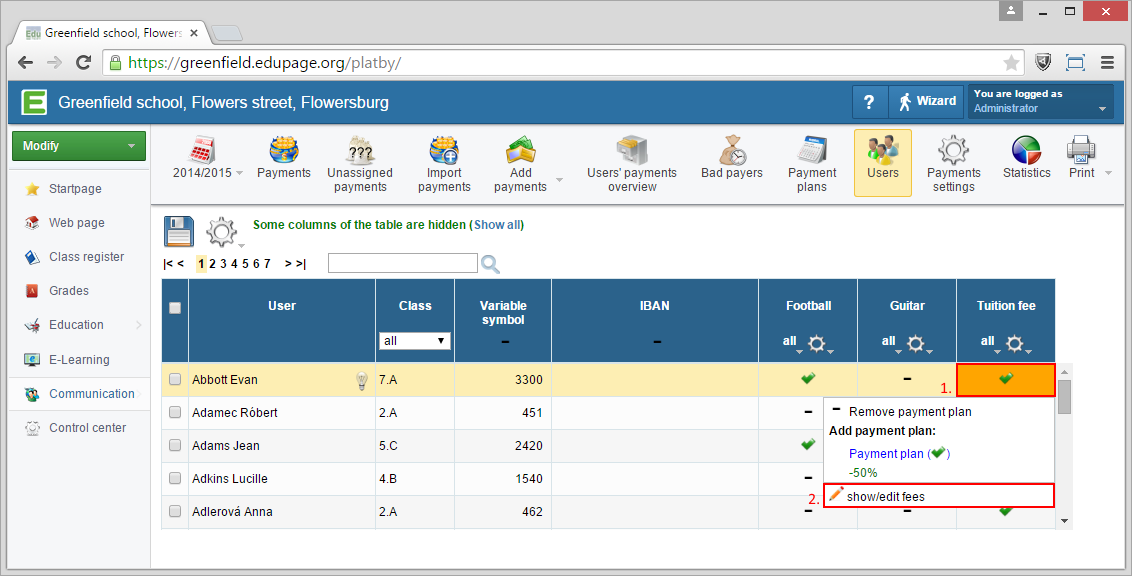1132x576 pixels.
Task: Go to page 3 of users
Action: point(223,264)
